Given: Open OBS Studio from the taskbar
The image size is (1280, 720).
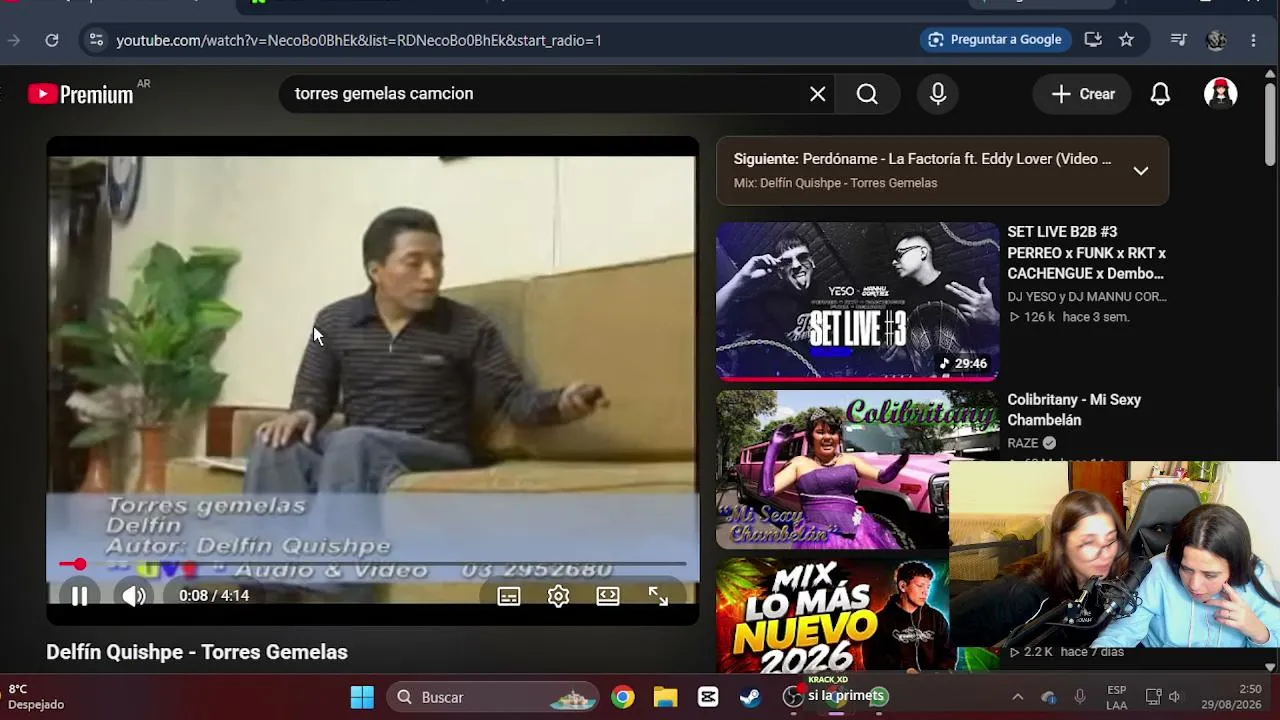Looking at the screenshot, I should pos(793,697).
